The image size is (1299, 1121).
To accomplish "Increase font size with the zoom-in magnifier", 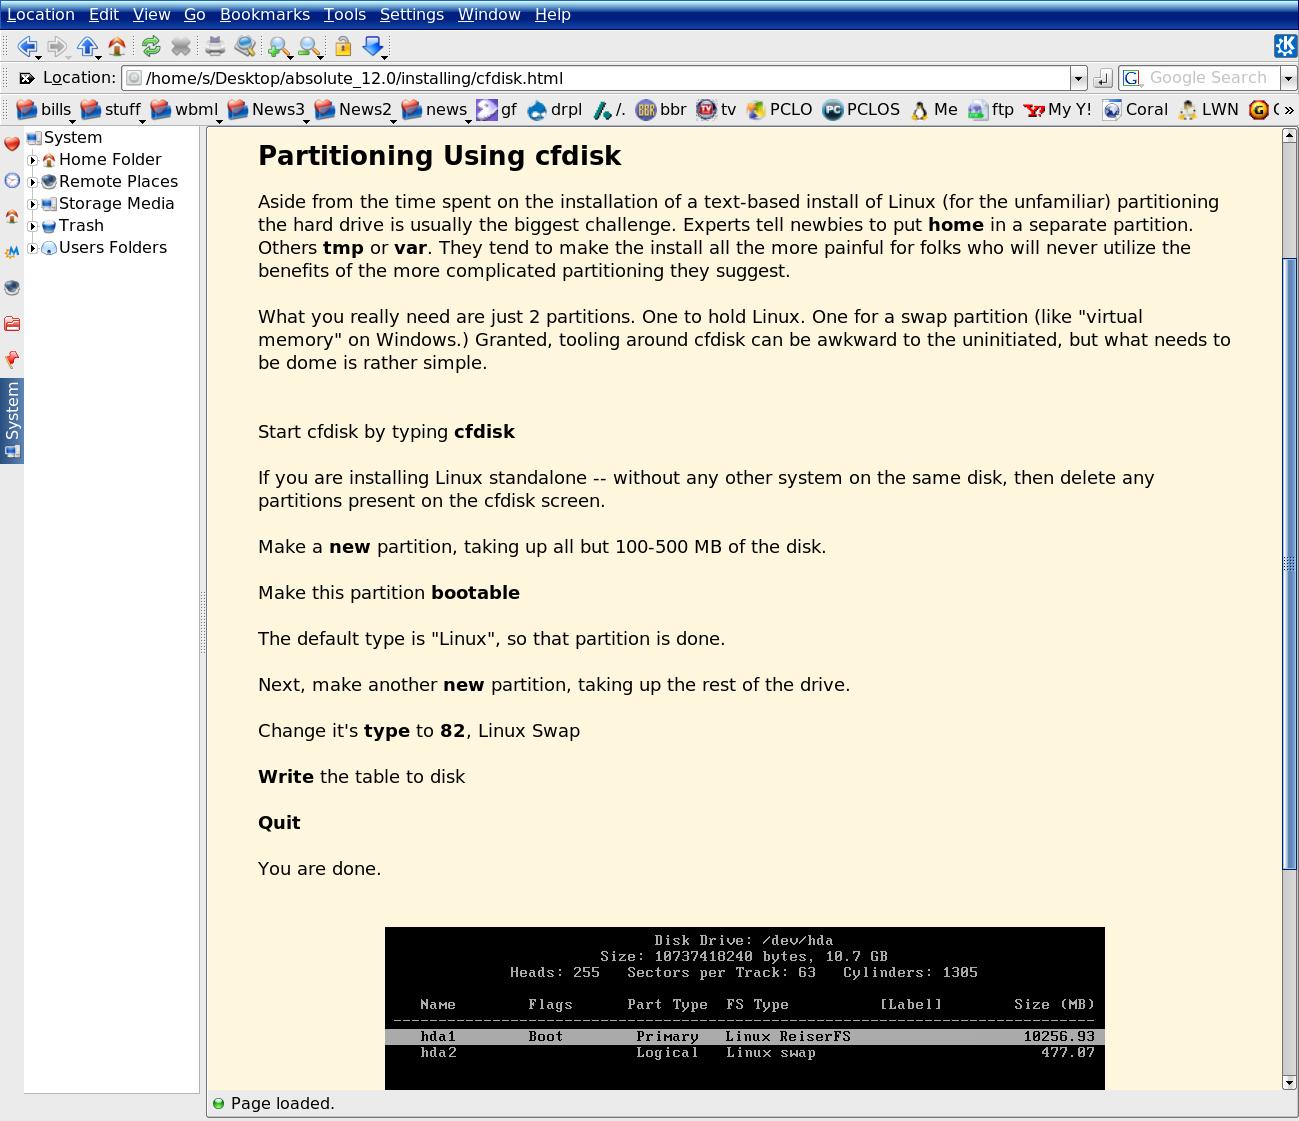I will pos(279,46).
